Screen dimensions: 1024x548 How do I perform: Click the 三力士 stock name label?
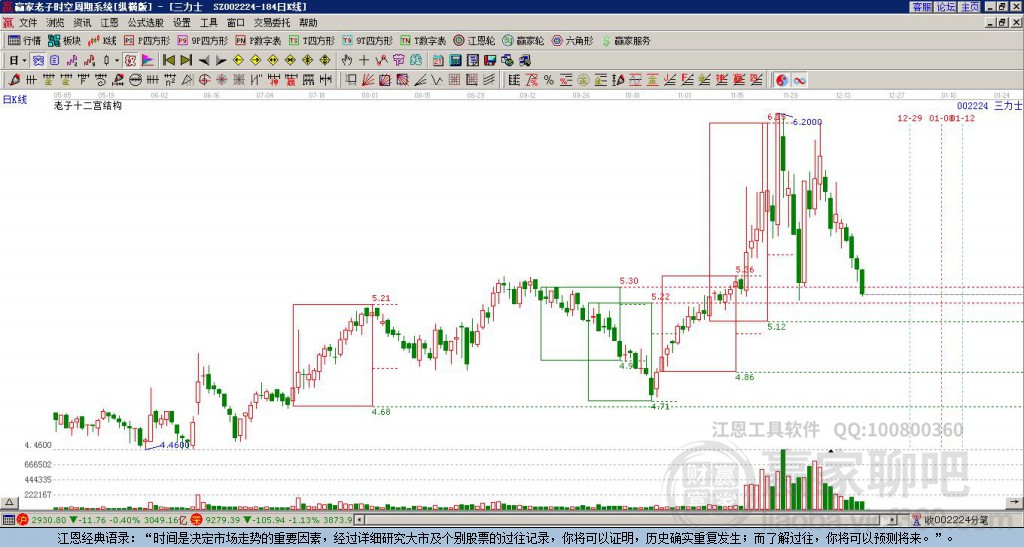coord(1008,106)
